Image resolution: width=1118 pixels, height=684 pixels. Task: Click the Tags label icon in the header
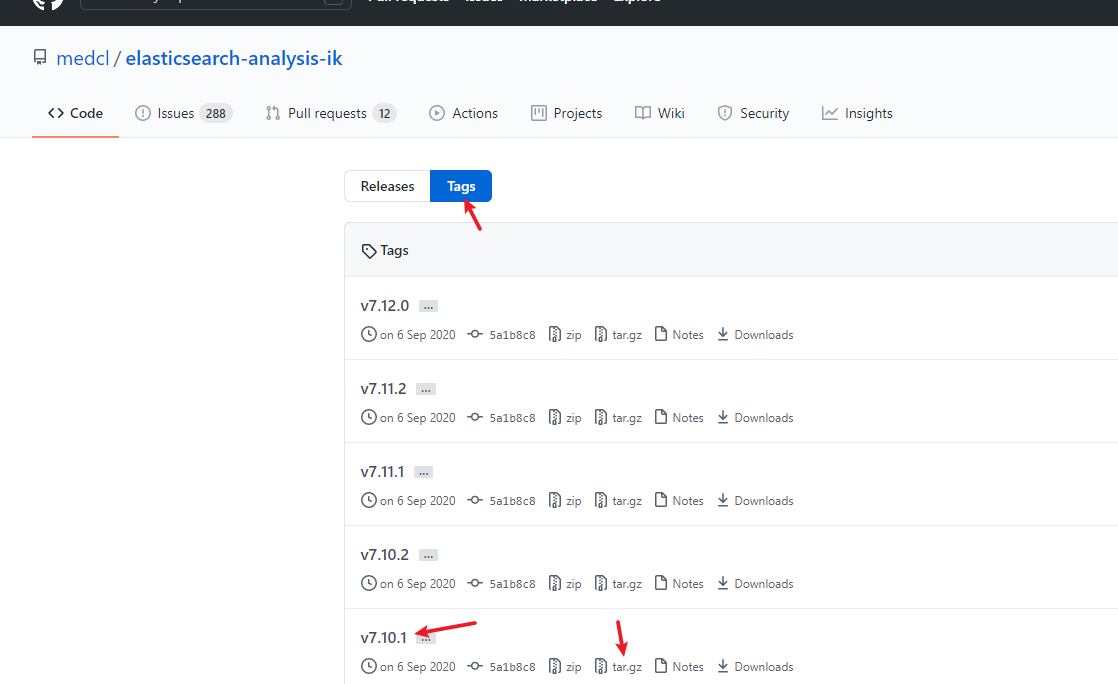click(368, 249)
